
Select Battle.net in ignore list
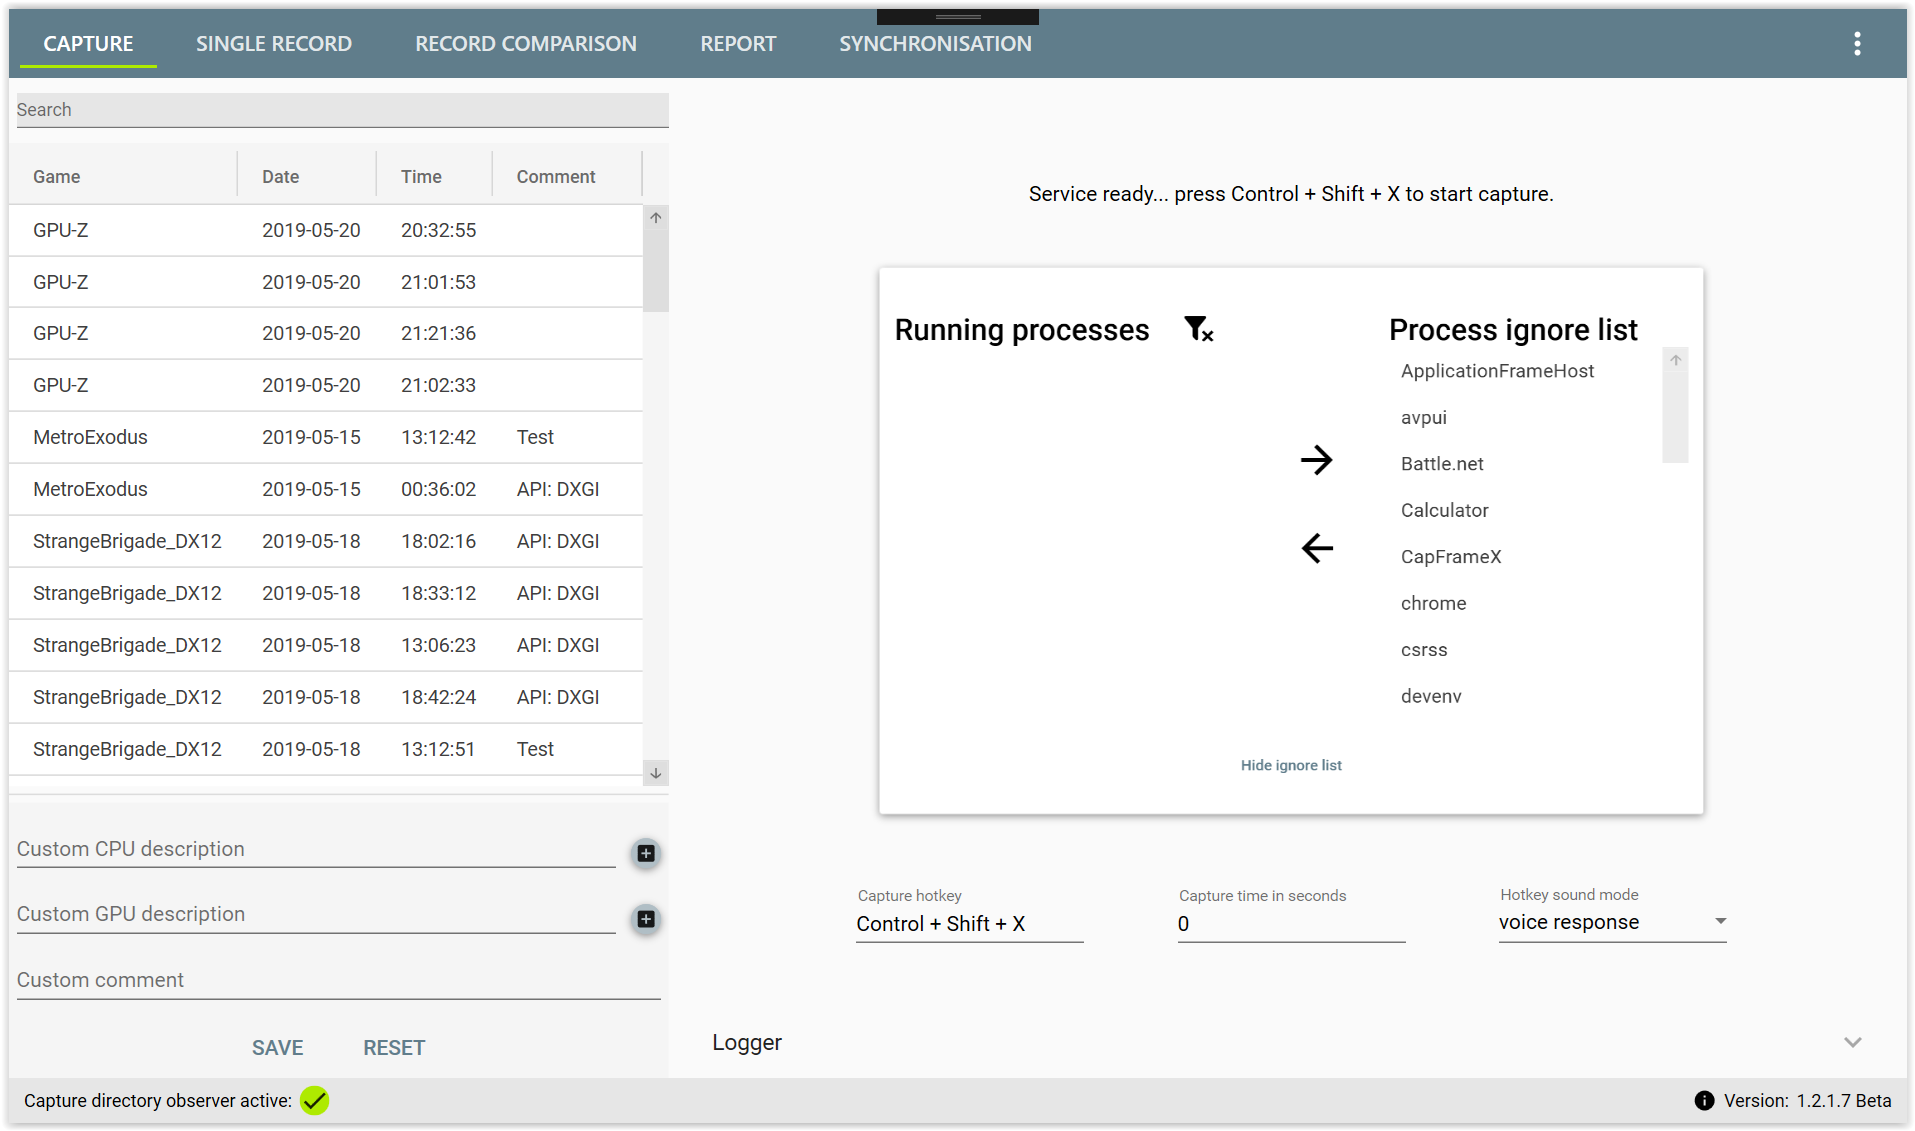[x=1442, y=464]
